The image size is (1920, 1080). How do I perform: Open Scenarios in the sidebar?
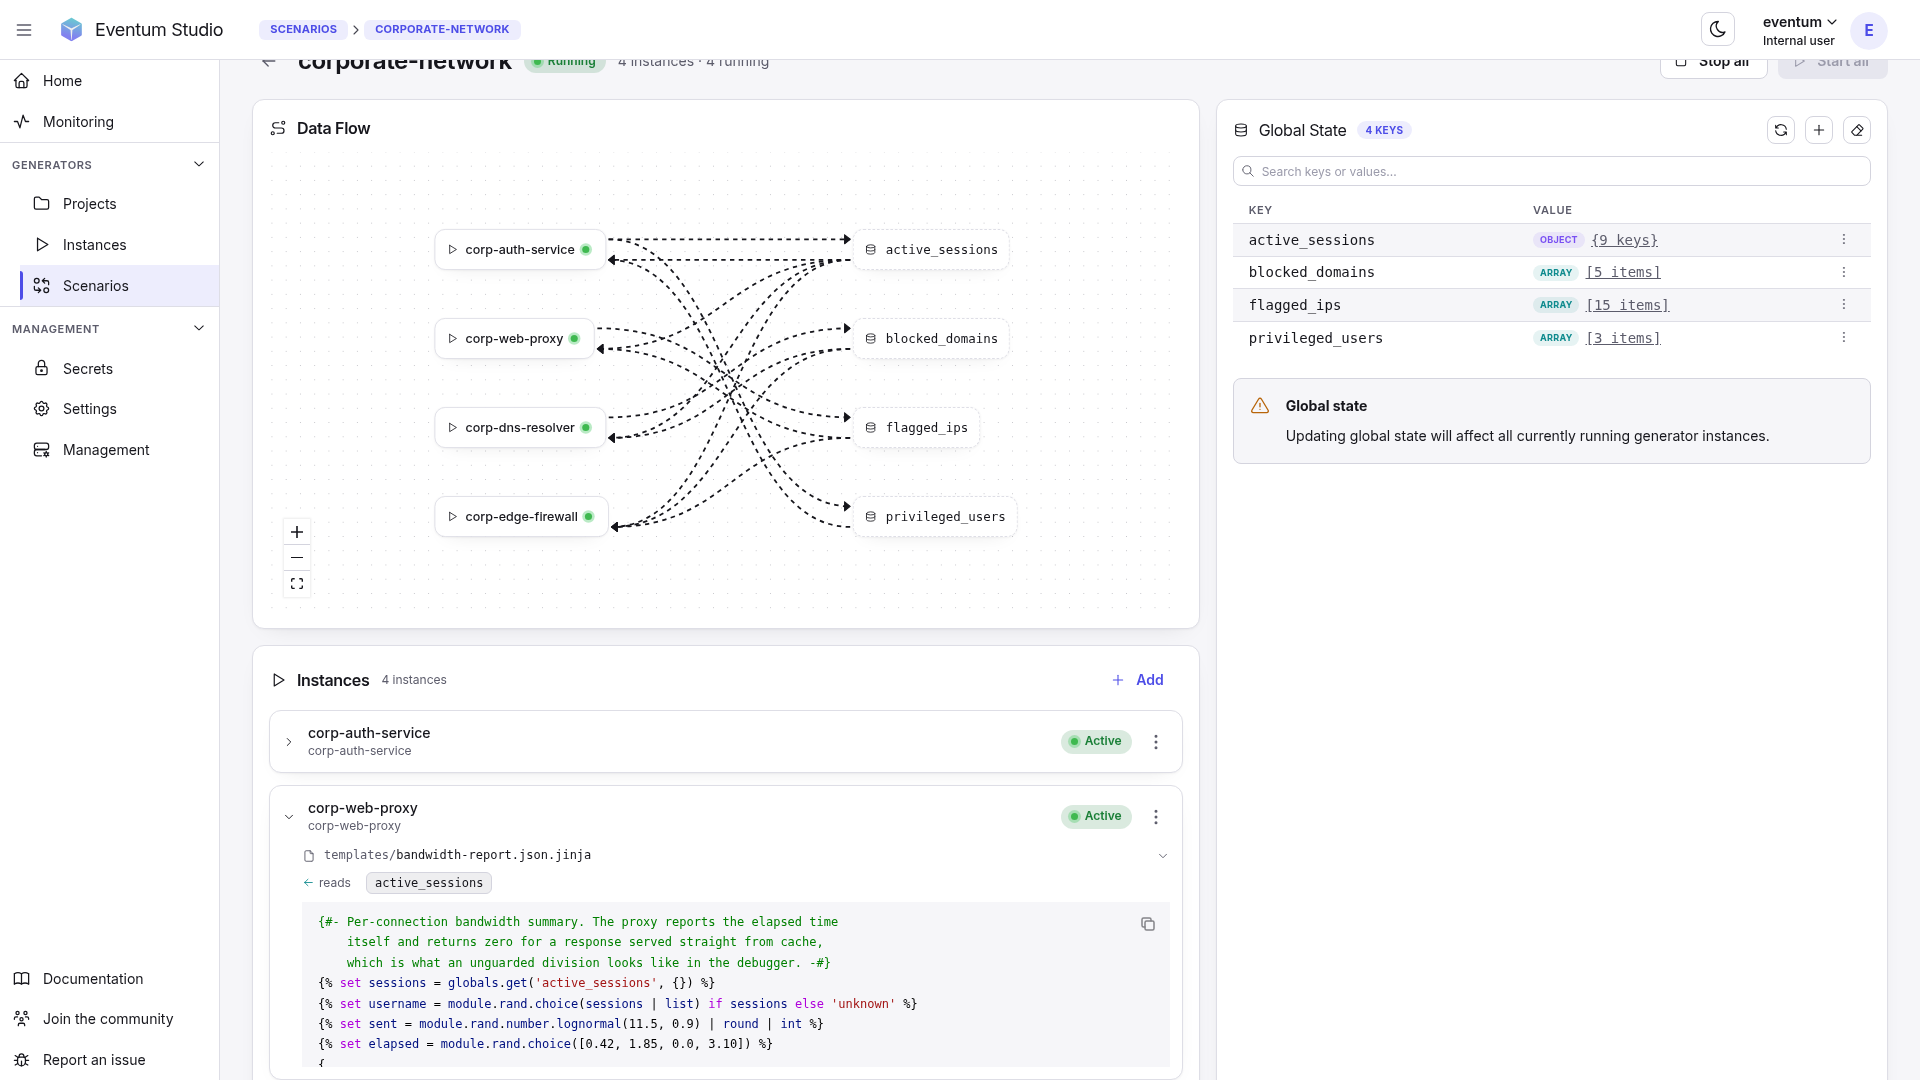click(x=120, y=286)
